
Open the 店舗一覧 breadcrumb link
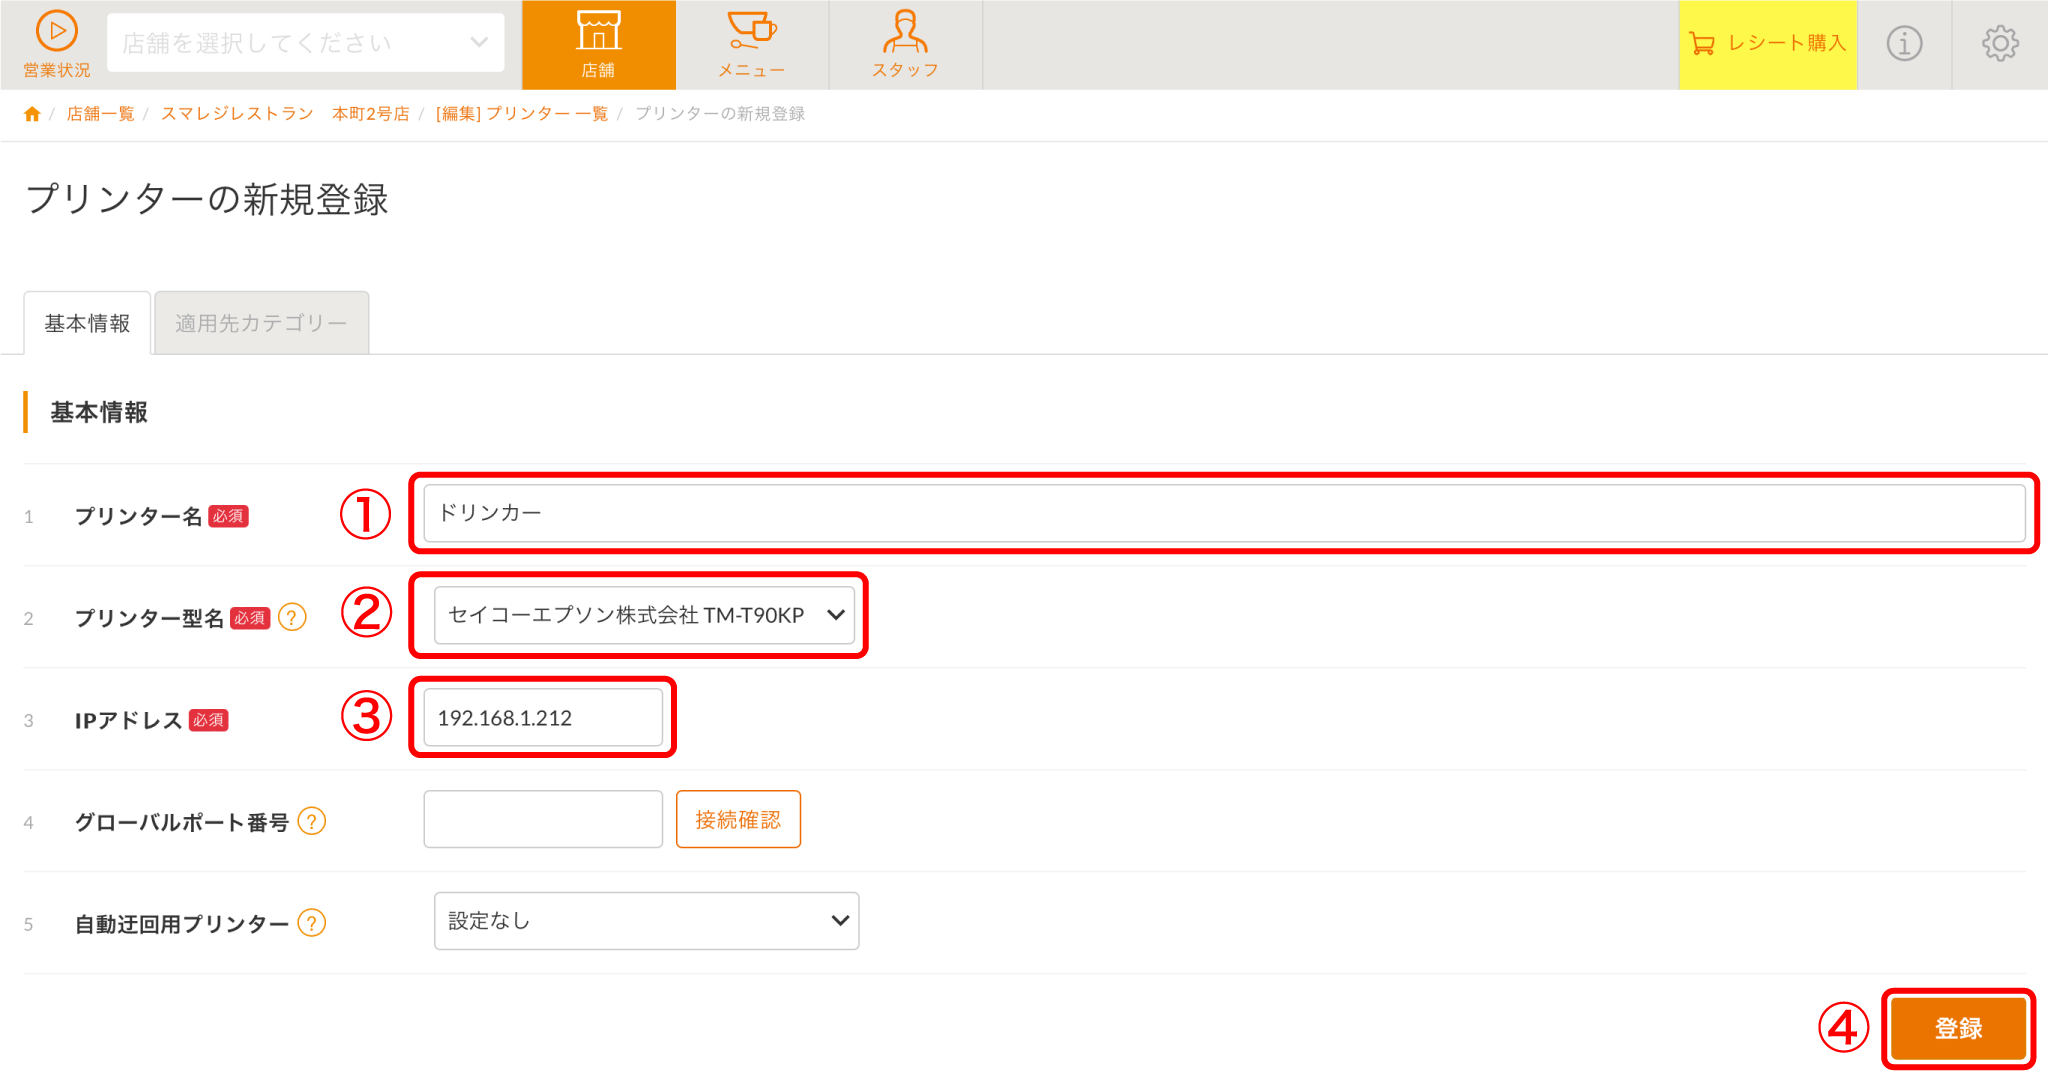click(x=100, y=114)
